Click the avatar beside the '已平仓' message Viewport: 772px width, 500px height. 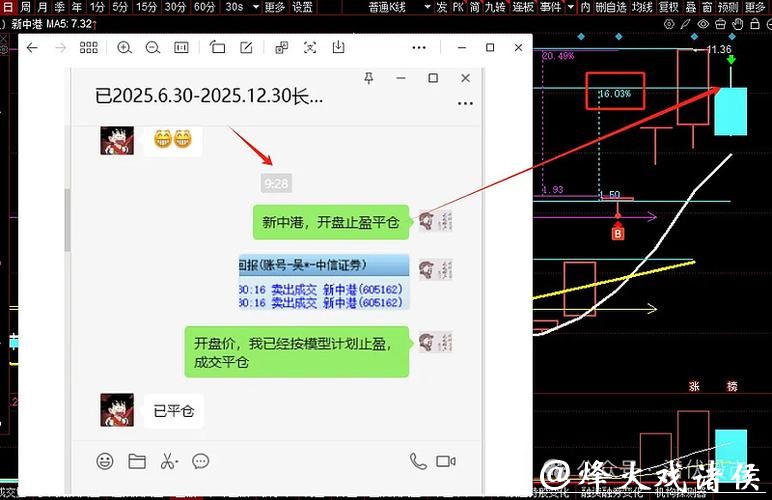coord(117,410)
